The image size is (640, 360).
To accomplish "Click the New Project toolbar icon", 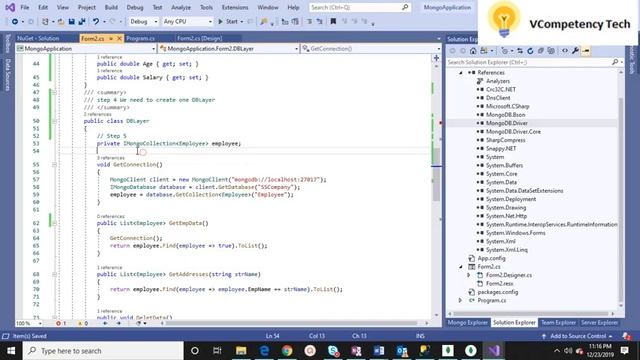I will (45, 22).
